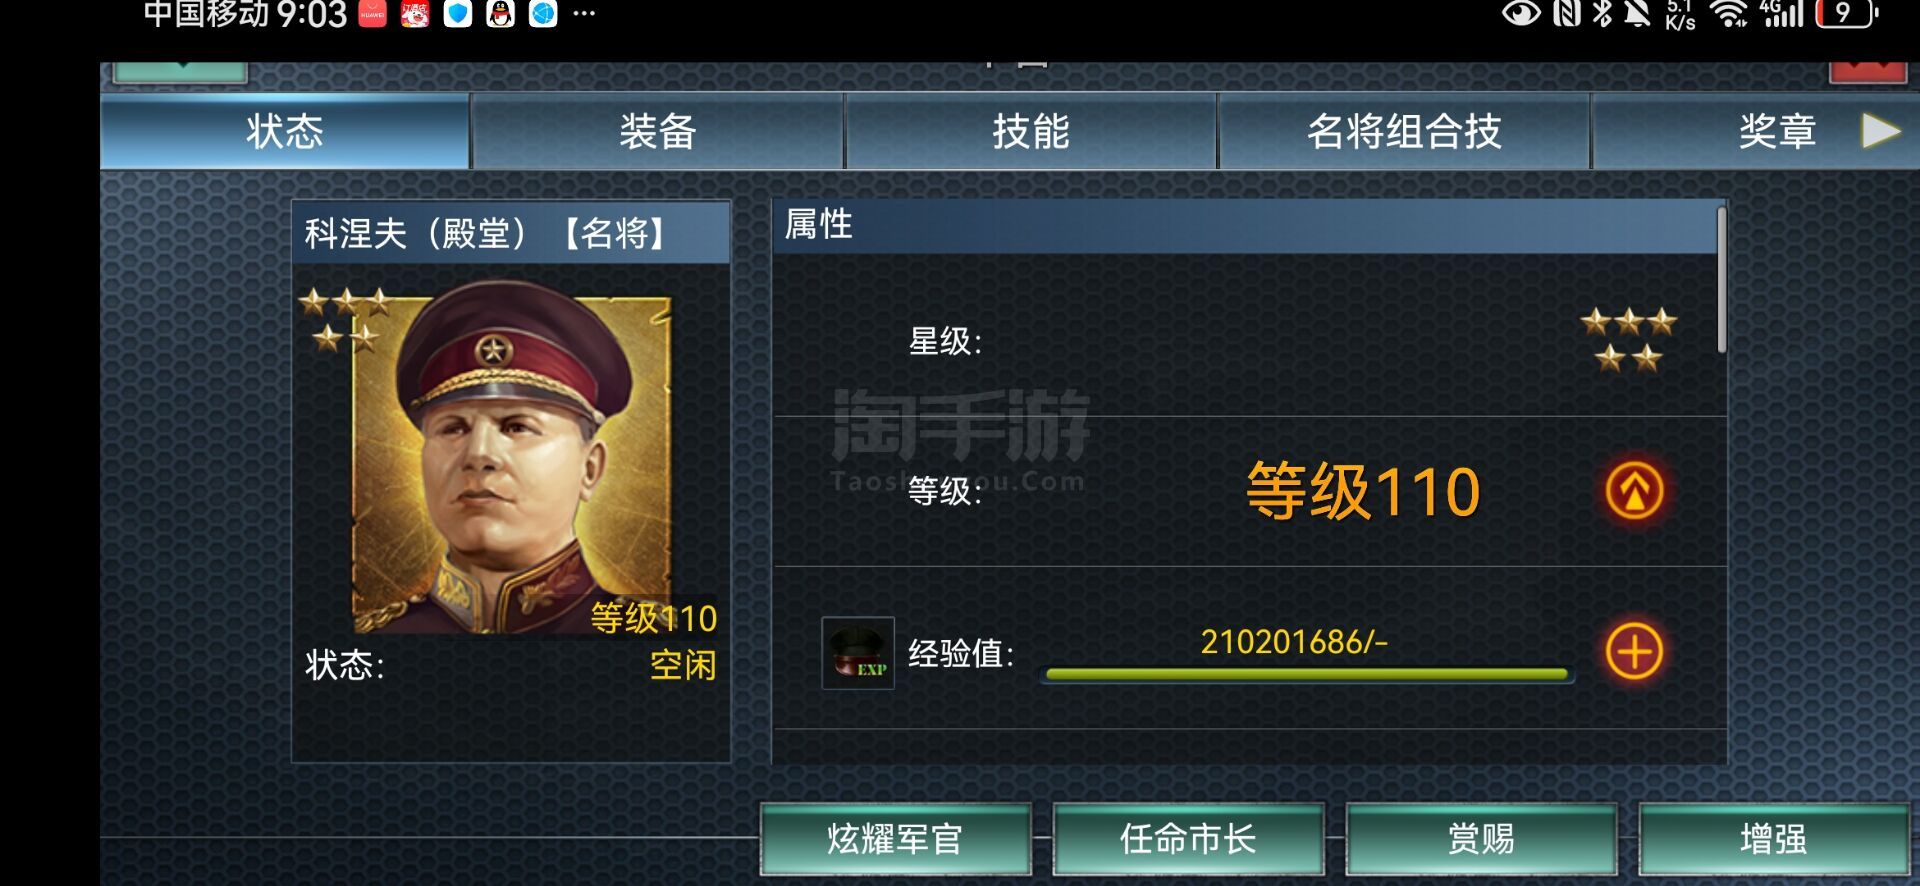
Task: Switch to the 技能 tab
Action: coord(1031,131)
